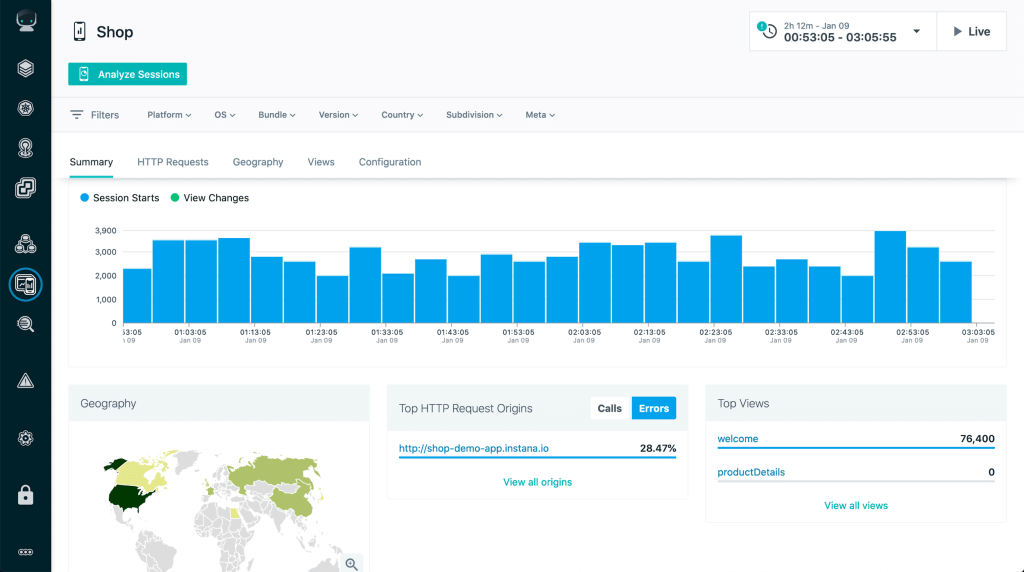Start Live mode

pyautogui.click(x=971, y=31)
